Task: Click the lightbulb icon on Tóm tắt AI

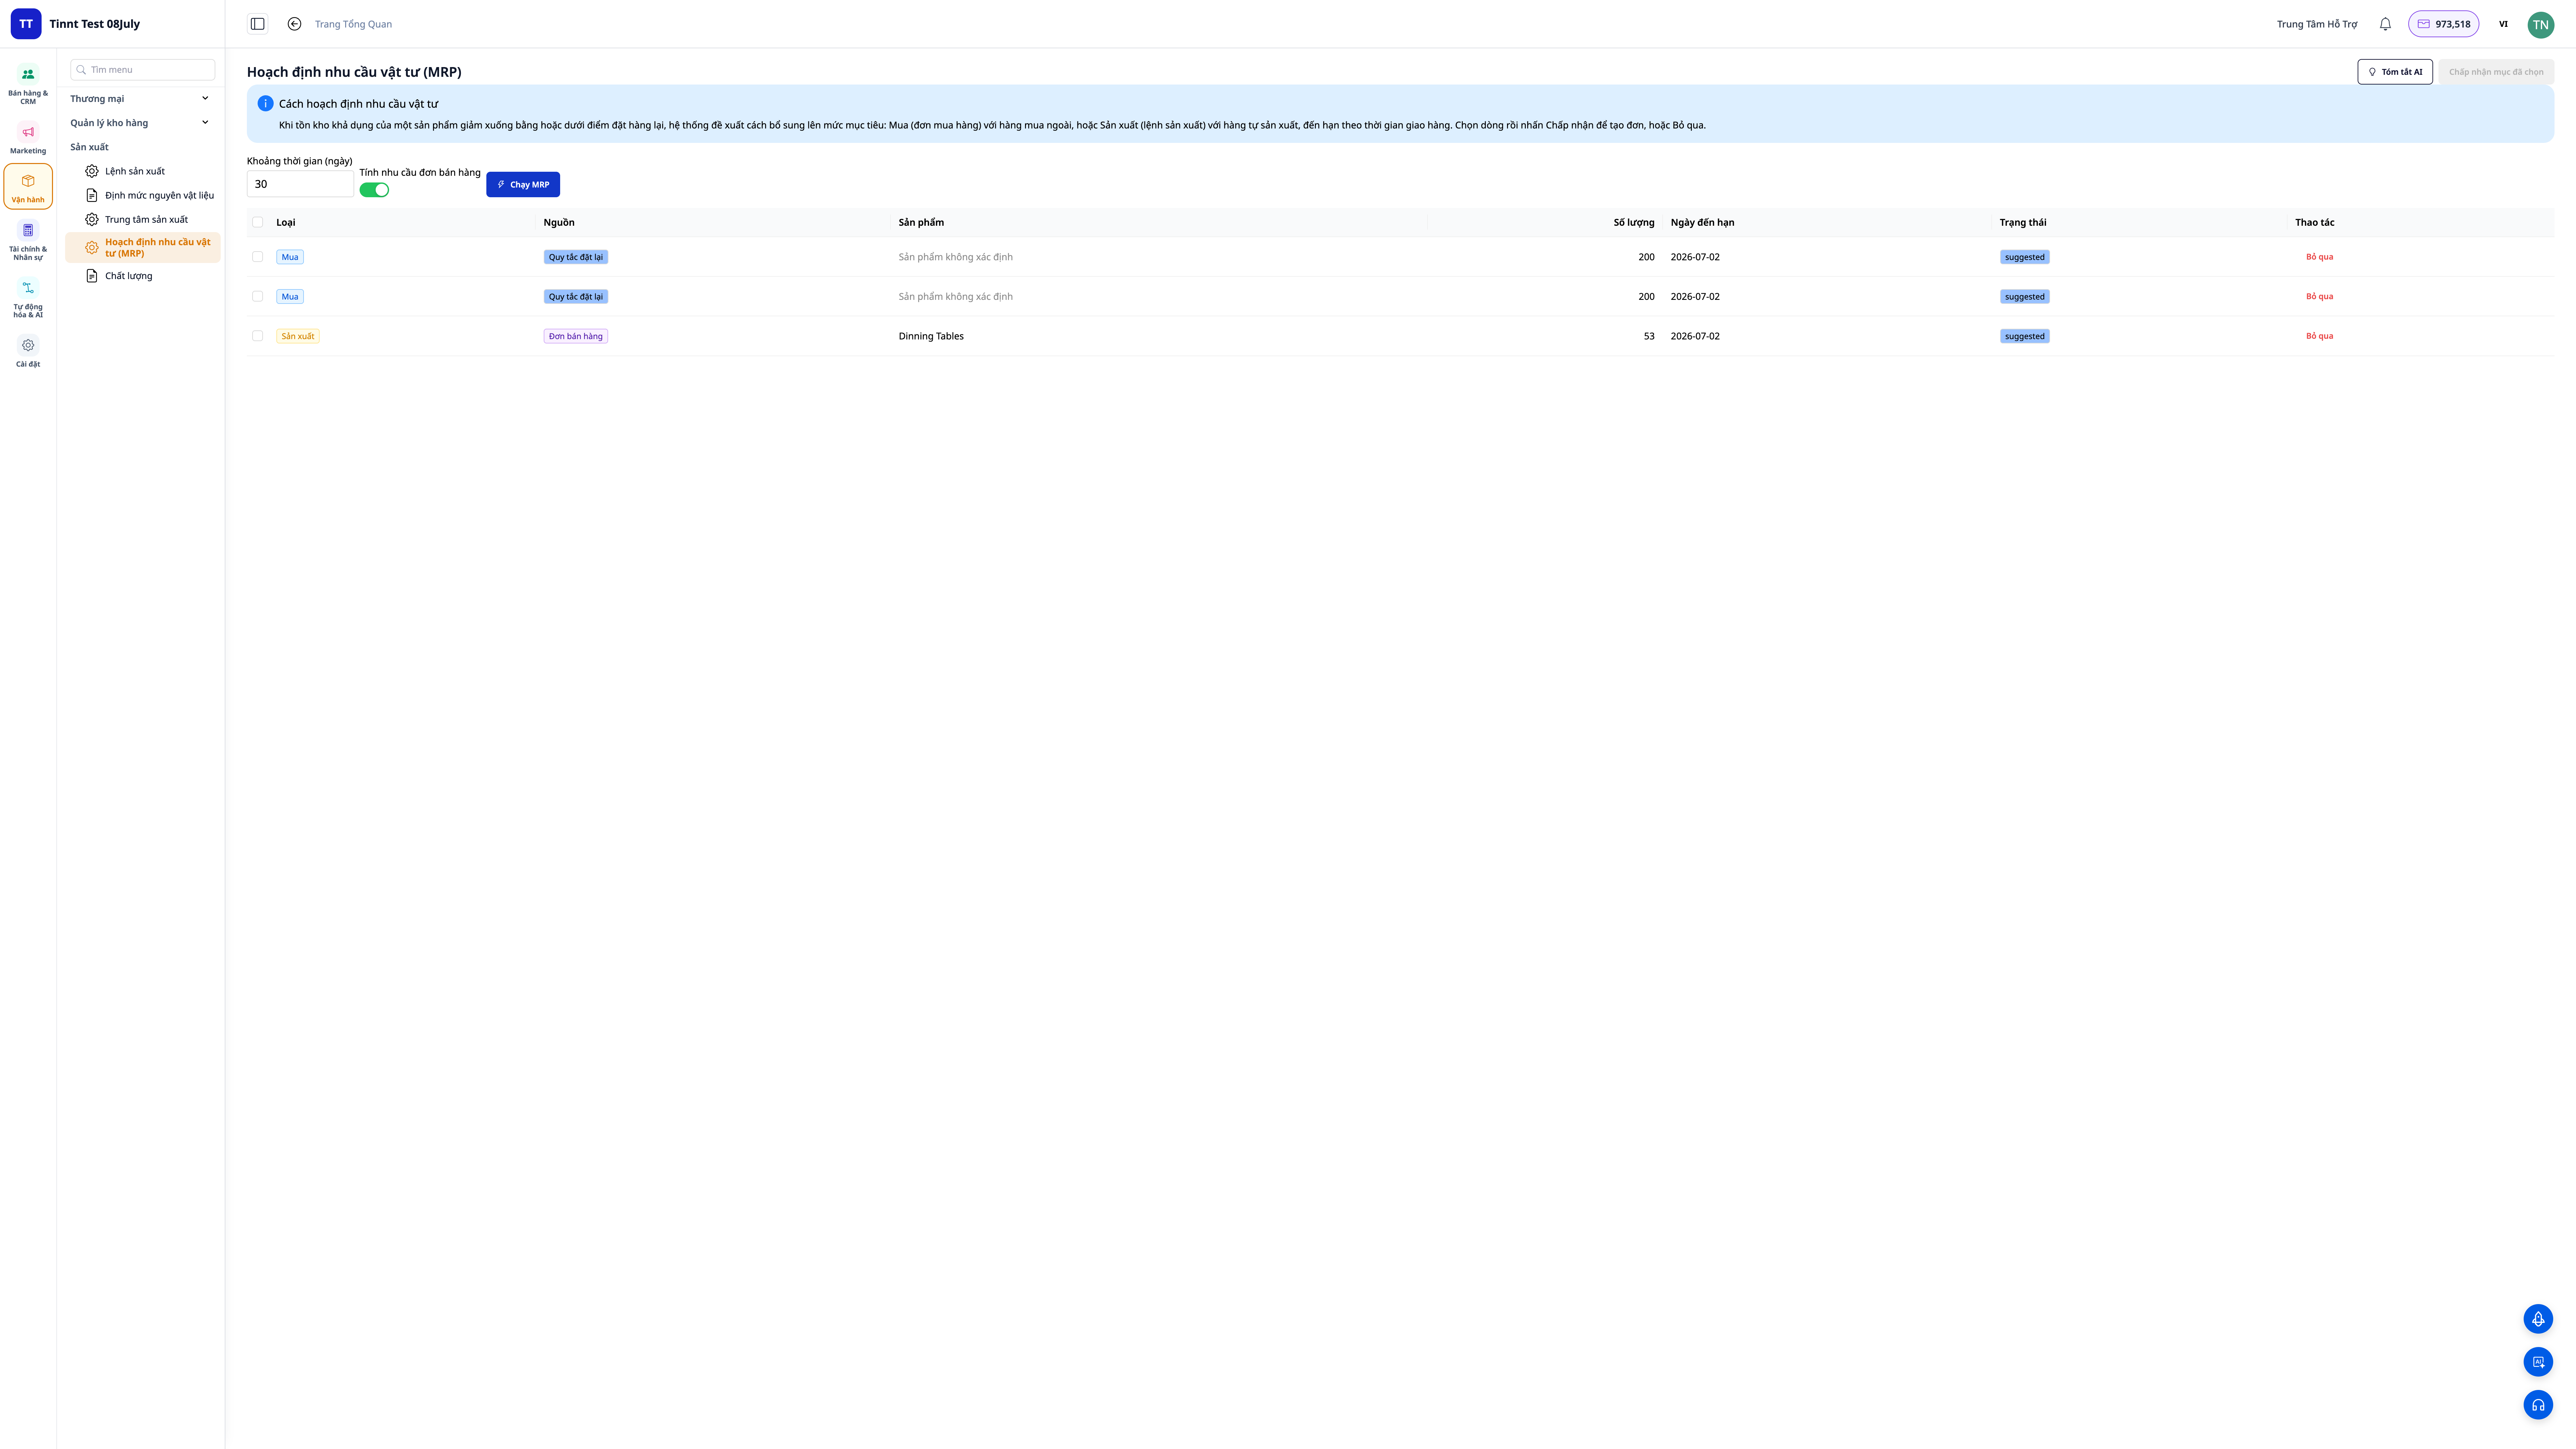Action: (2372, 72)
